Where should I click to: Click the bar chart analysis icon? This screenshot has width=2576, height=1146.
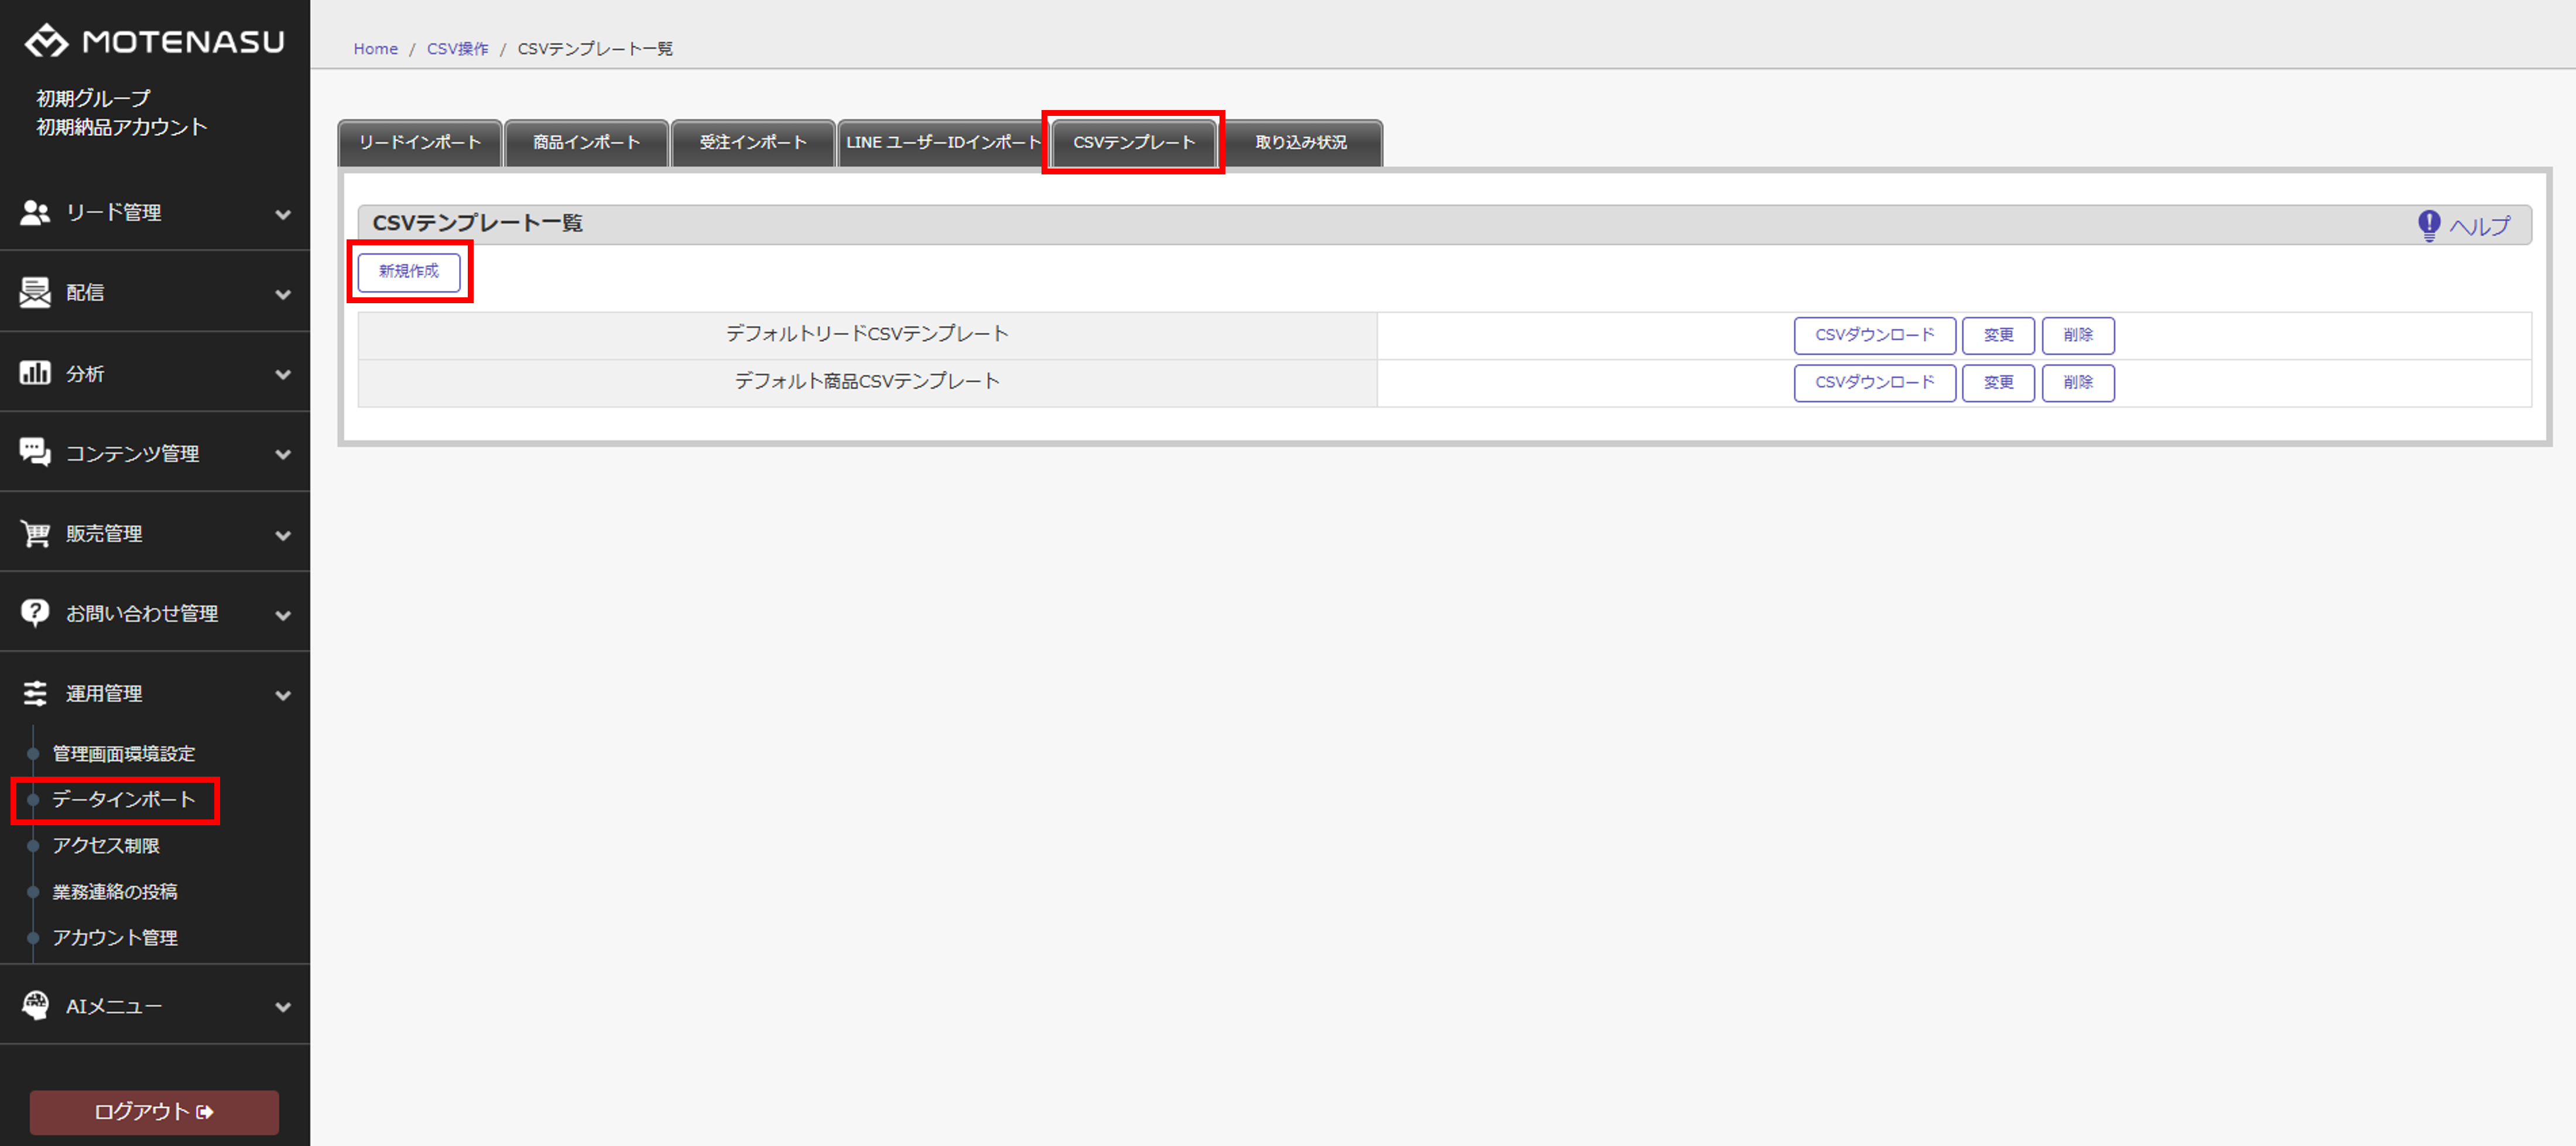[x=35, y=373]
